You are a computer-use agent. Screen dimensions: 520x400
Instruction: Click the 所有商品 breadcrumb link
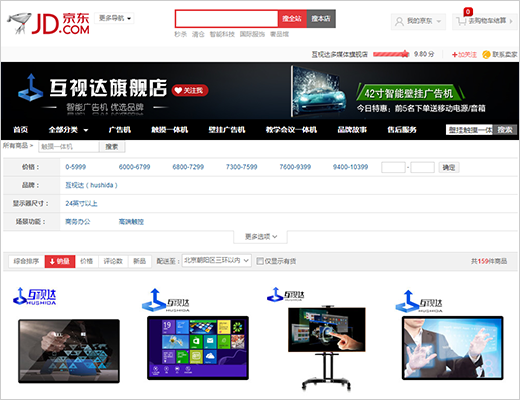[x=15, y=146]
